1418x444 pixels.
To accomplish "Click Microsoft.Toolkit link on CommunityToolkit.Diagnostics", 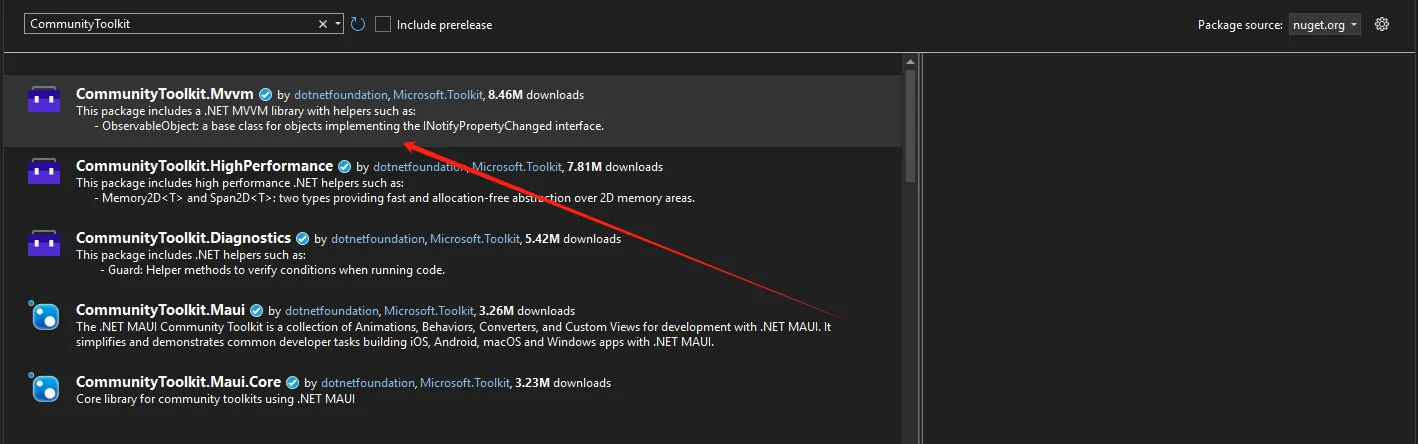I will click(474, 239).
